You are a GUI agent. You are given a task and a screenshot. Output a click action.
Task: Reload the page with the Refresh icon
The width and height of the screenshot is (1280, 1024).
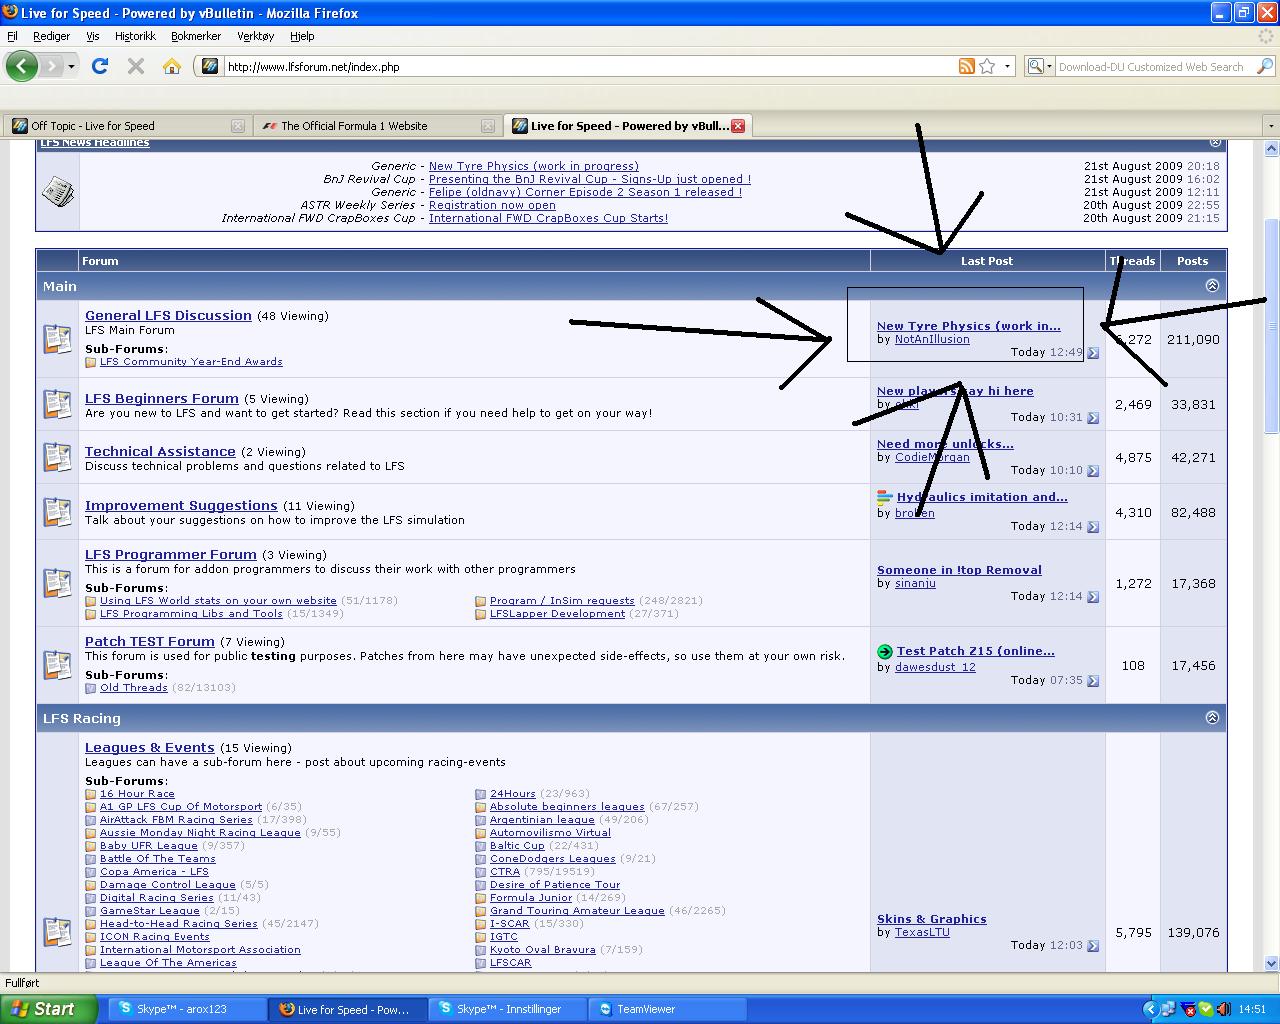tap(99, 67)
